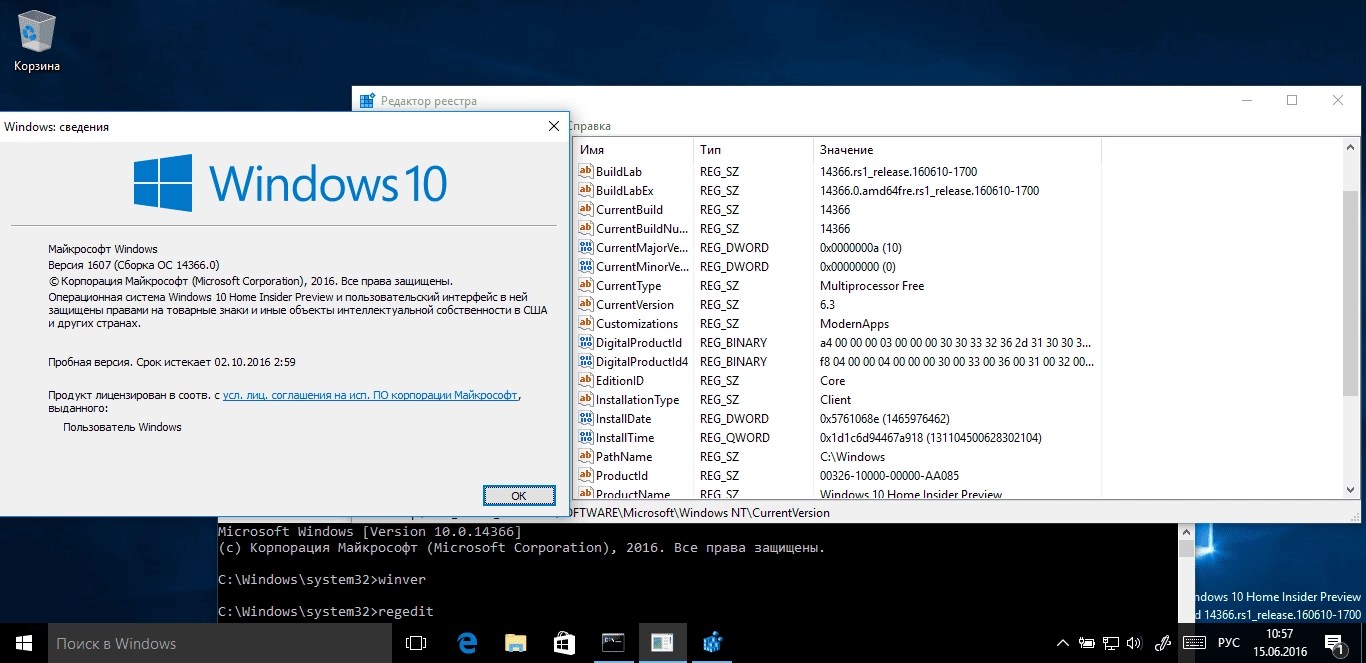This screenshot has height=663, width=1366.
Task: Click the CurrentType value icon
Action: click(586, 285)
